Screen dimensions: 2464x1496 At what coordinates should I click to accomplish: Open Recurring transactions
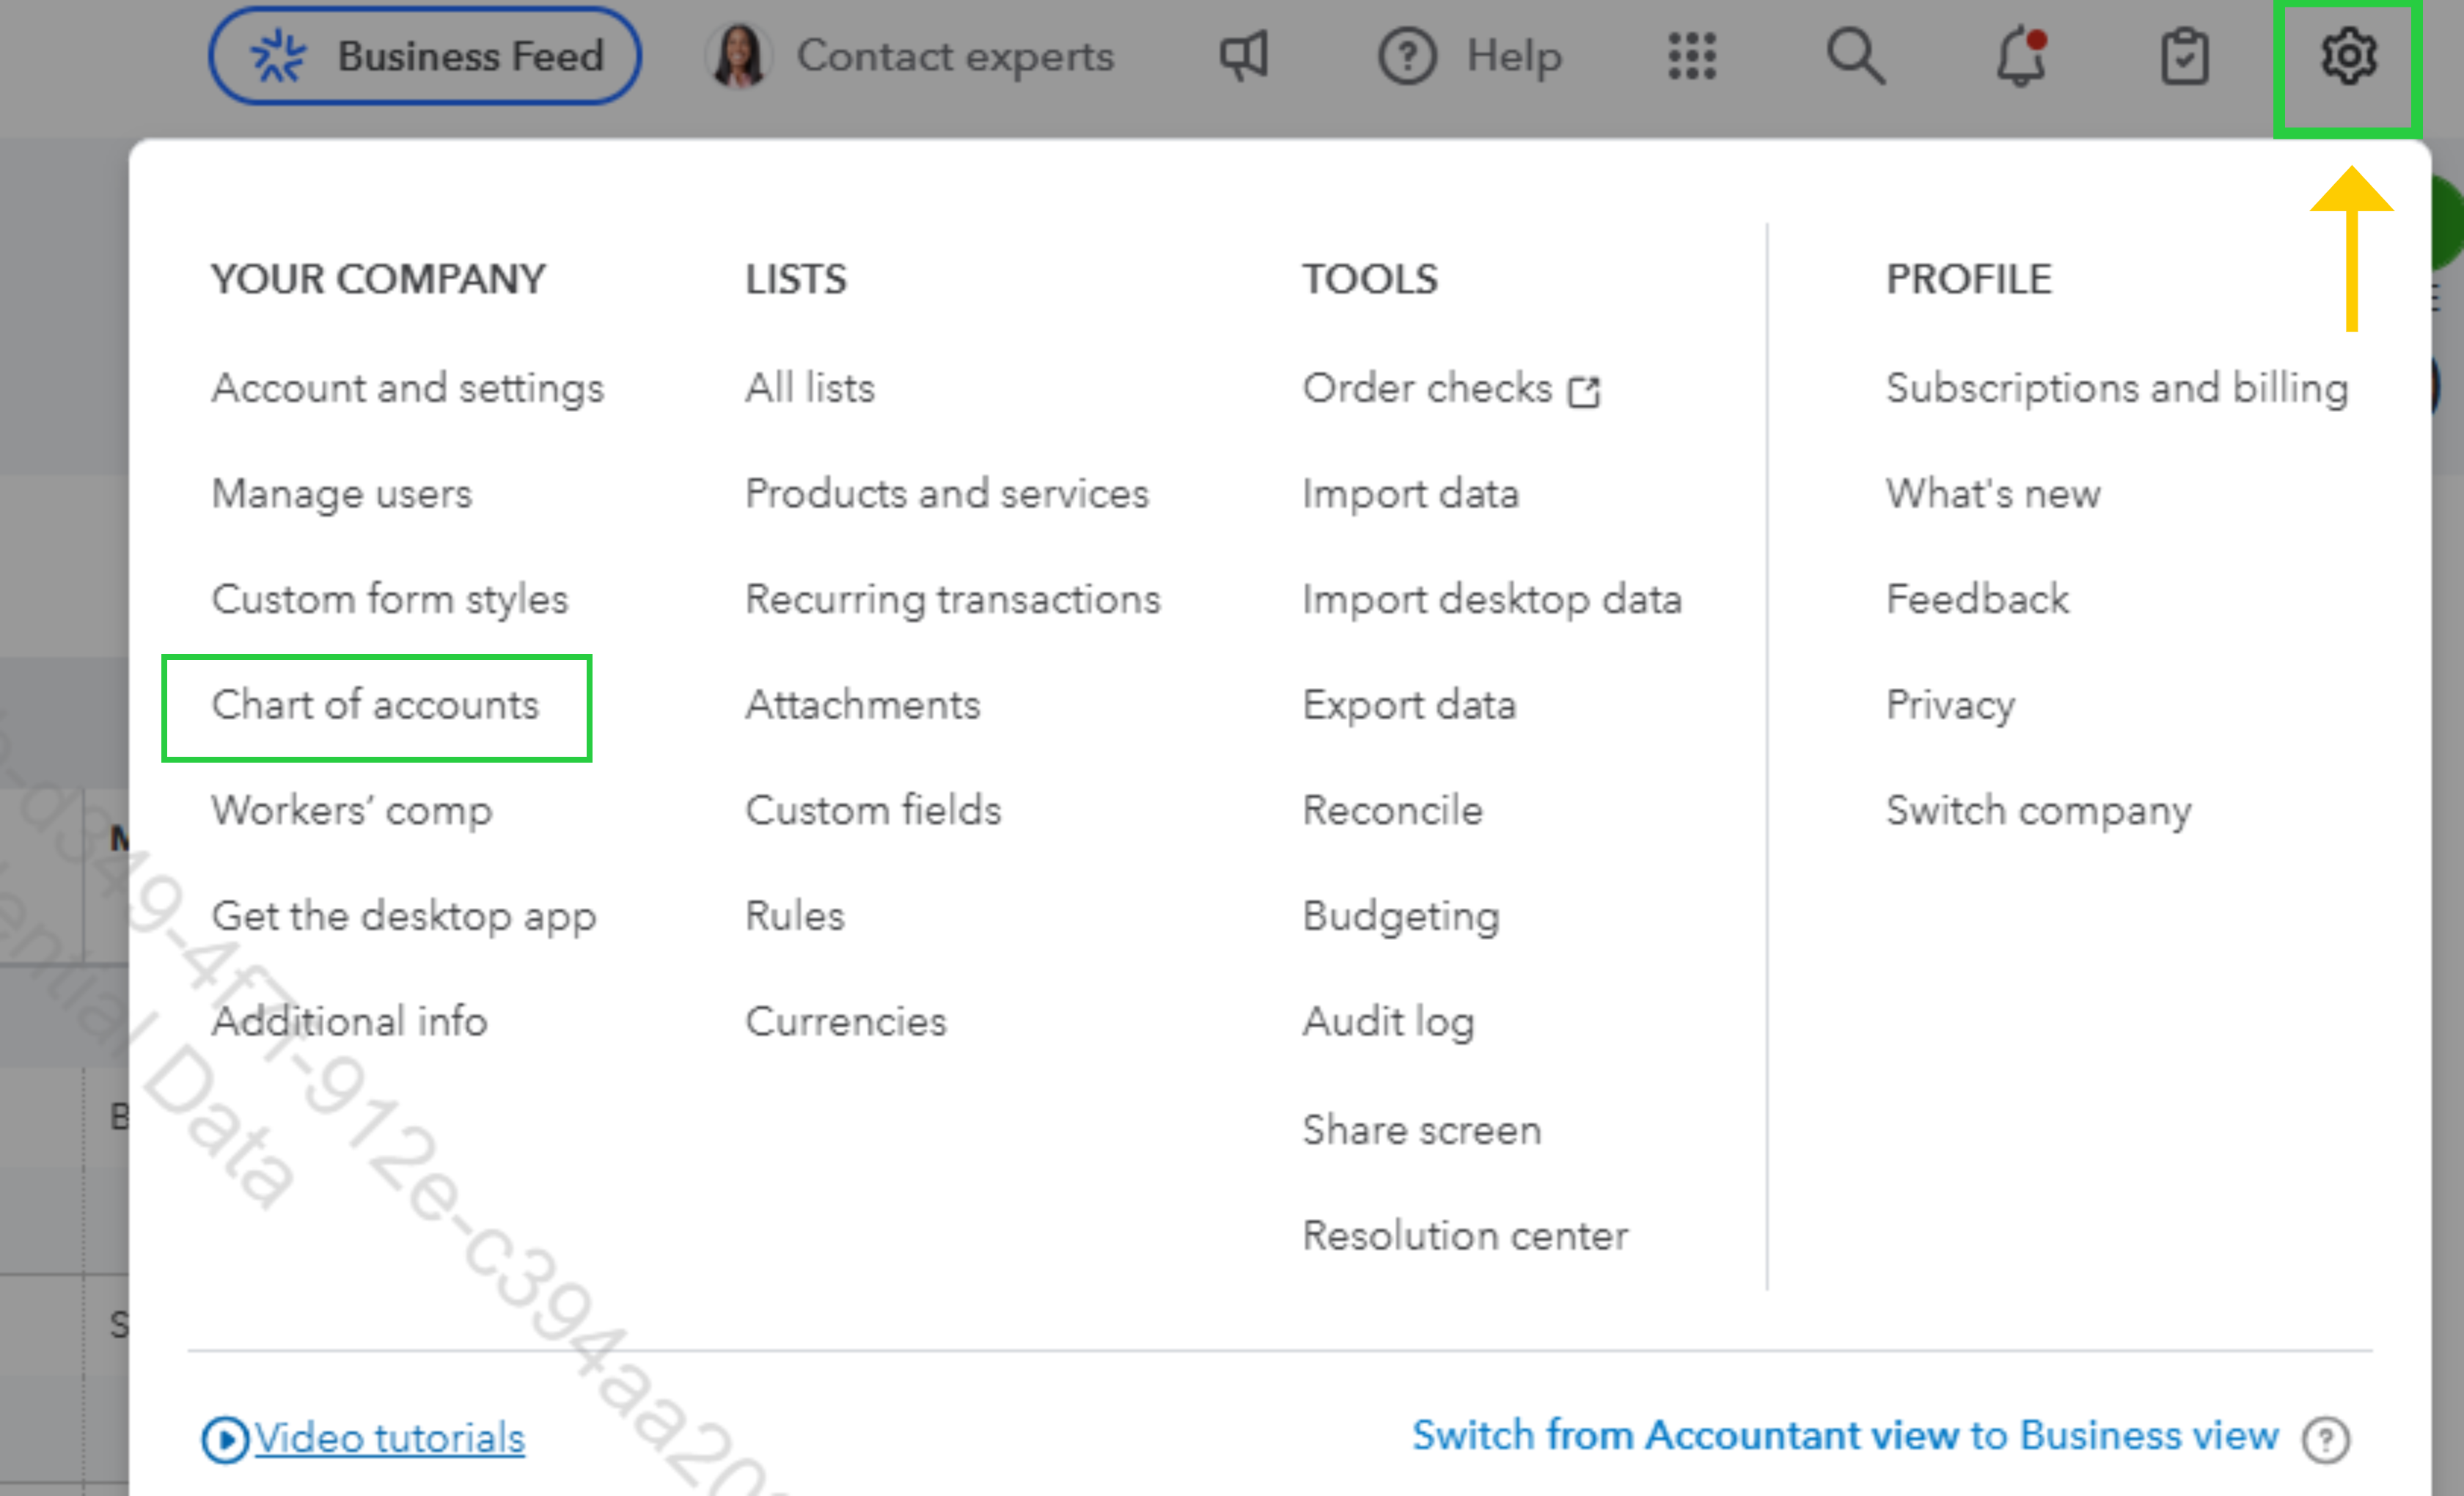[953, 599]
